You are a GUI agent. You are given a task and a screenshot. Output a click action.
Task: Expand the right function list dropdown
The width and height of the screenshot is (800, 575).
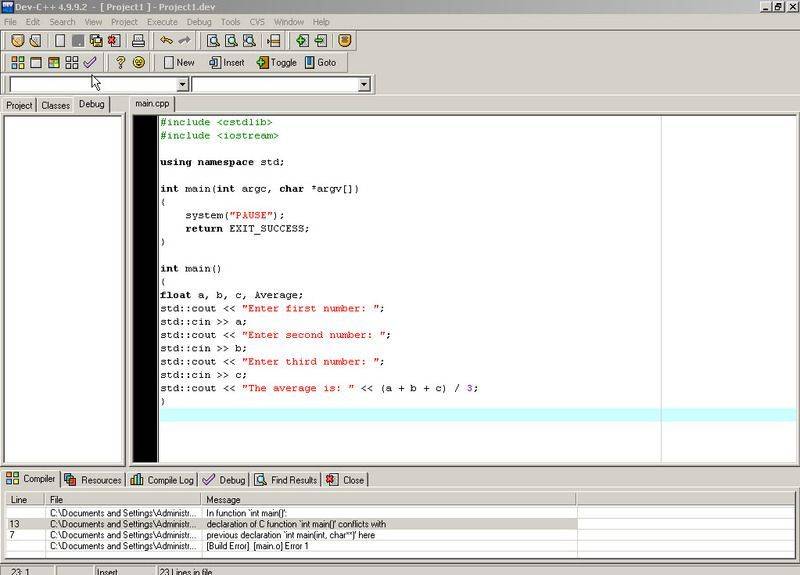coord(364,85)
